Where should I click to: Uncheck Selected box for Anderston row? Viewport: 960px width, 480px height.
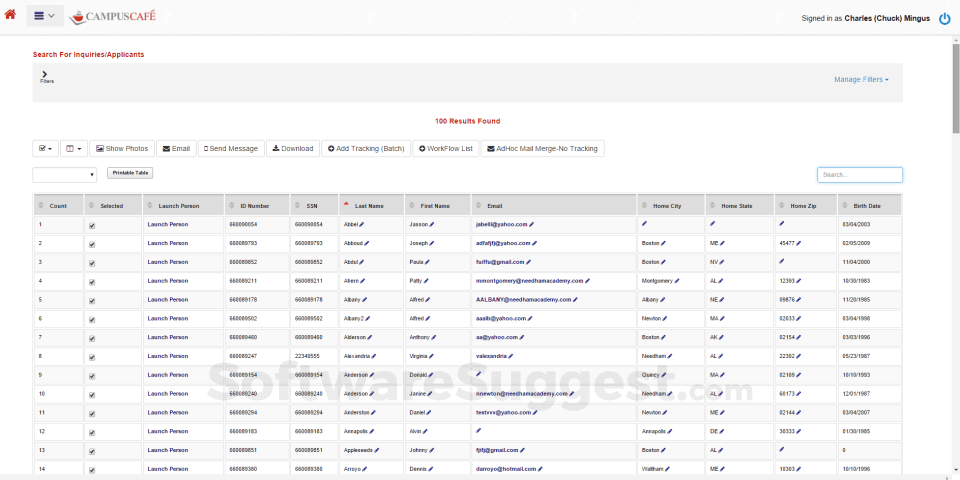tap(92, 414)
